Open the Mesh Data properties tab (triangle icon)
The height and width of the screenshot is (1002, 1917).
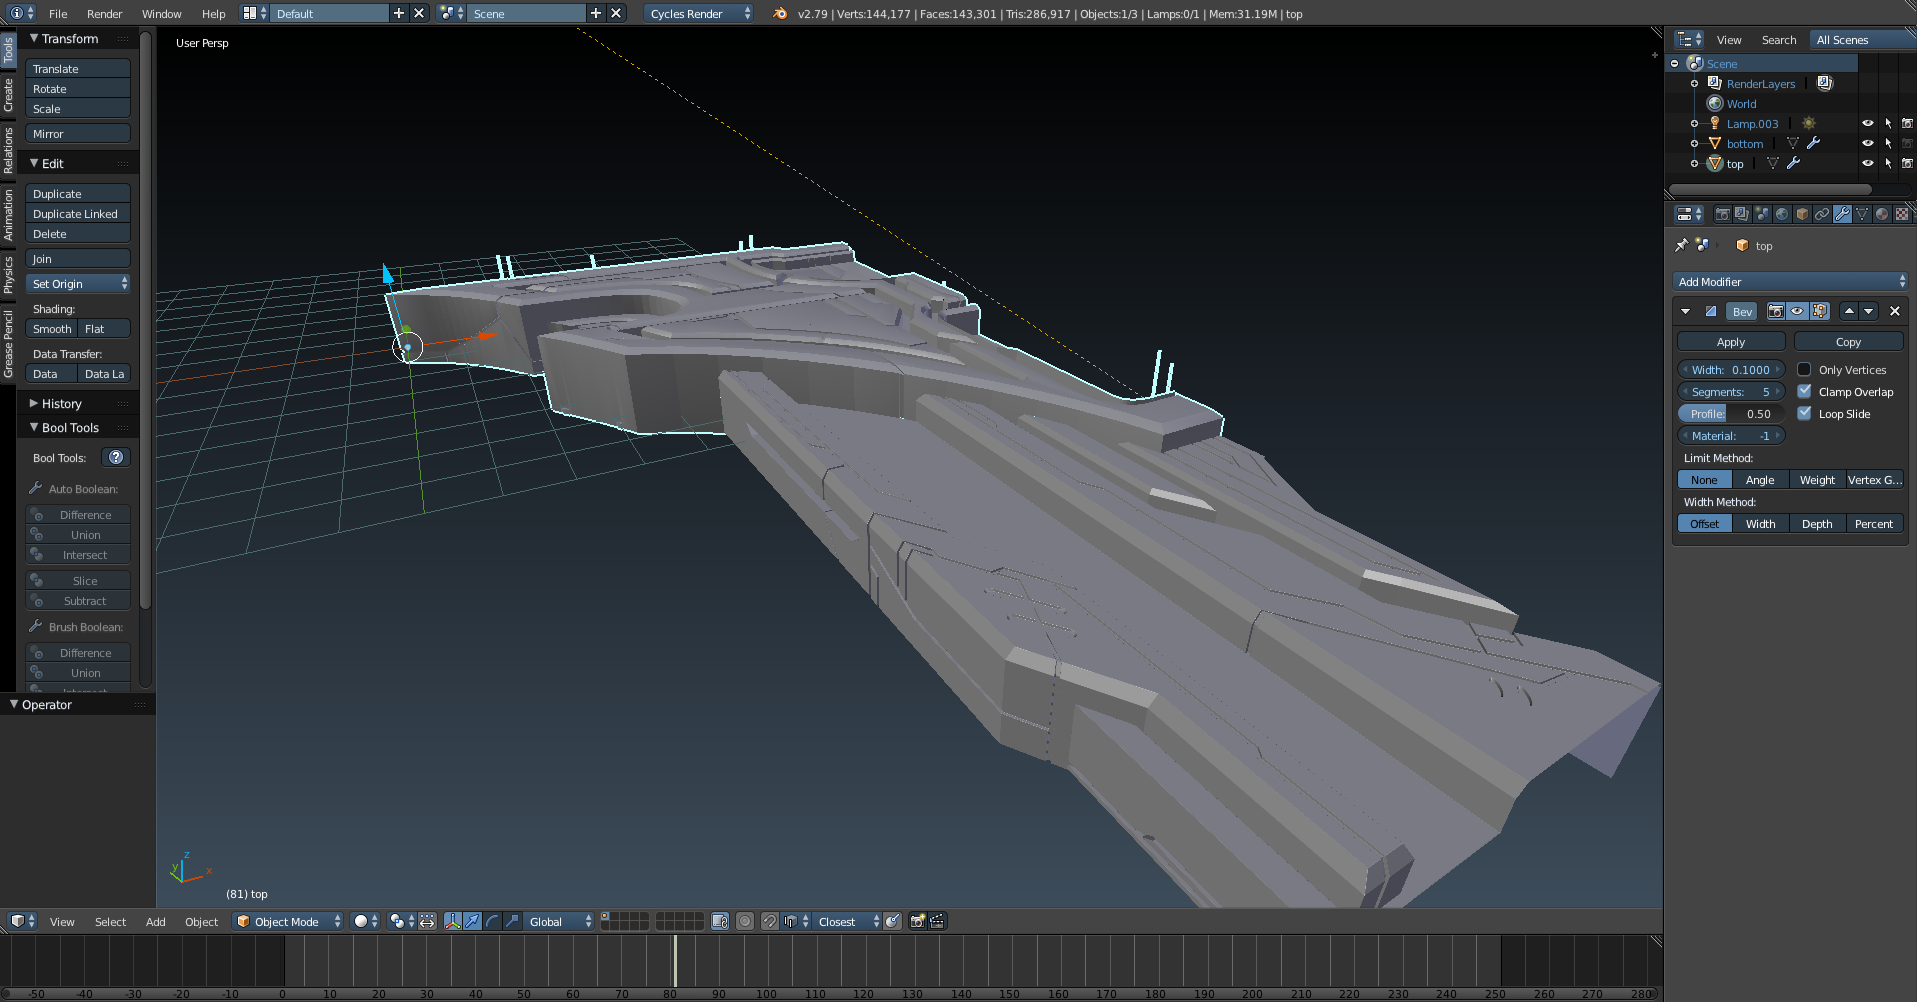coord(1862,214)
